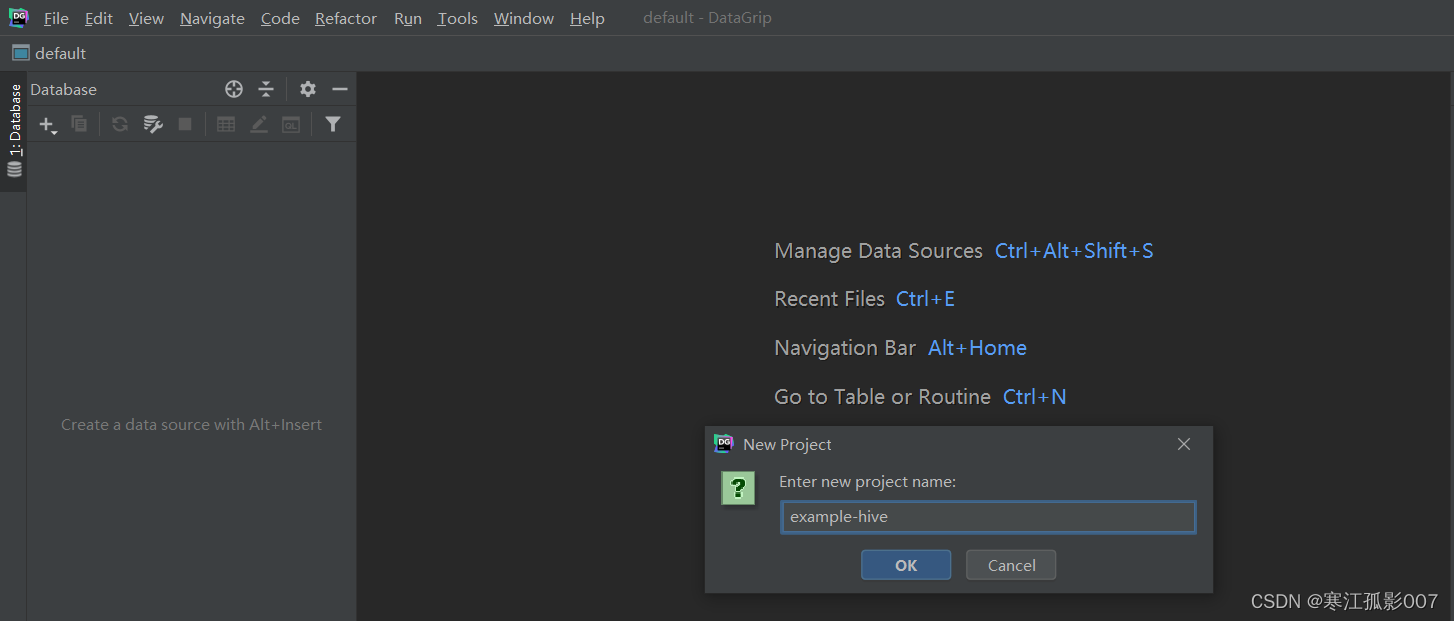Open the Code menu
Viewport: 1454px width, 621px height.
[280, 19]
